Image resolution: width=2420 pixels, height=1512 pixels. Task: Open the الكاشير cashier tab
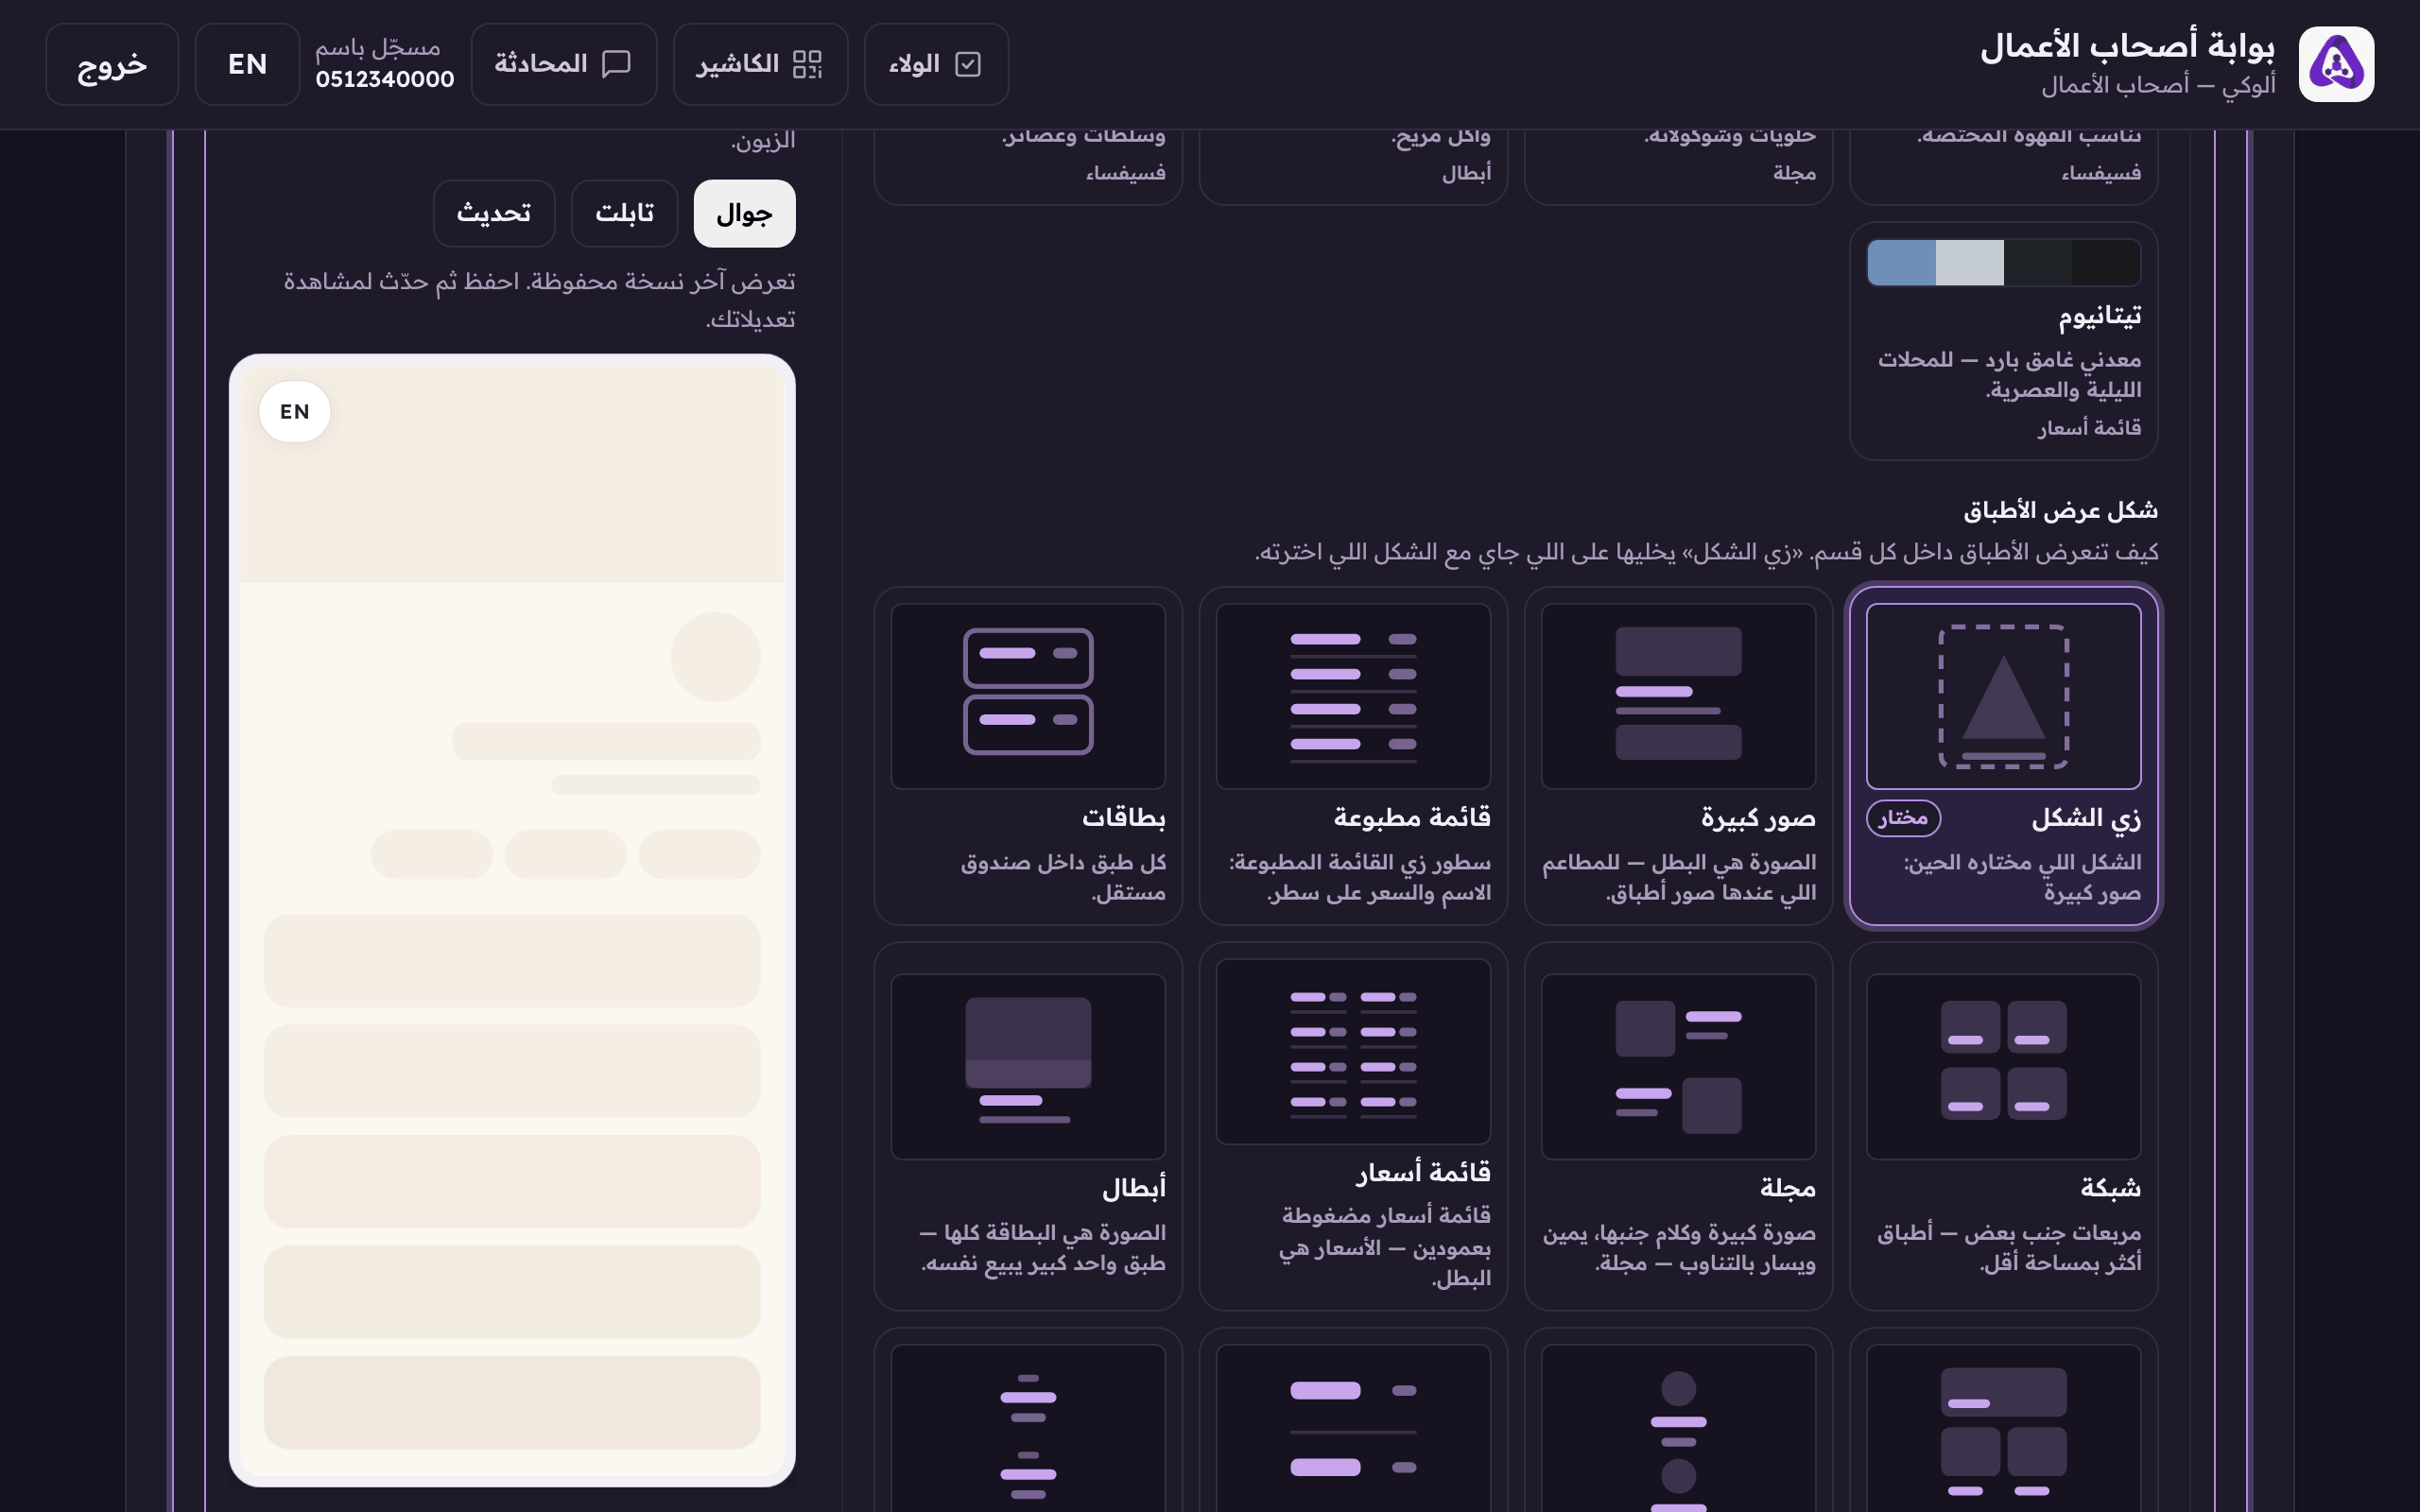click(760, 64)
